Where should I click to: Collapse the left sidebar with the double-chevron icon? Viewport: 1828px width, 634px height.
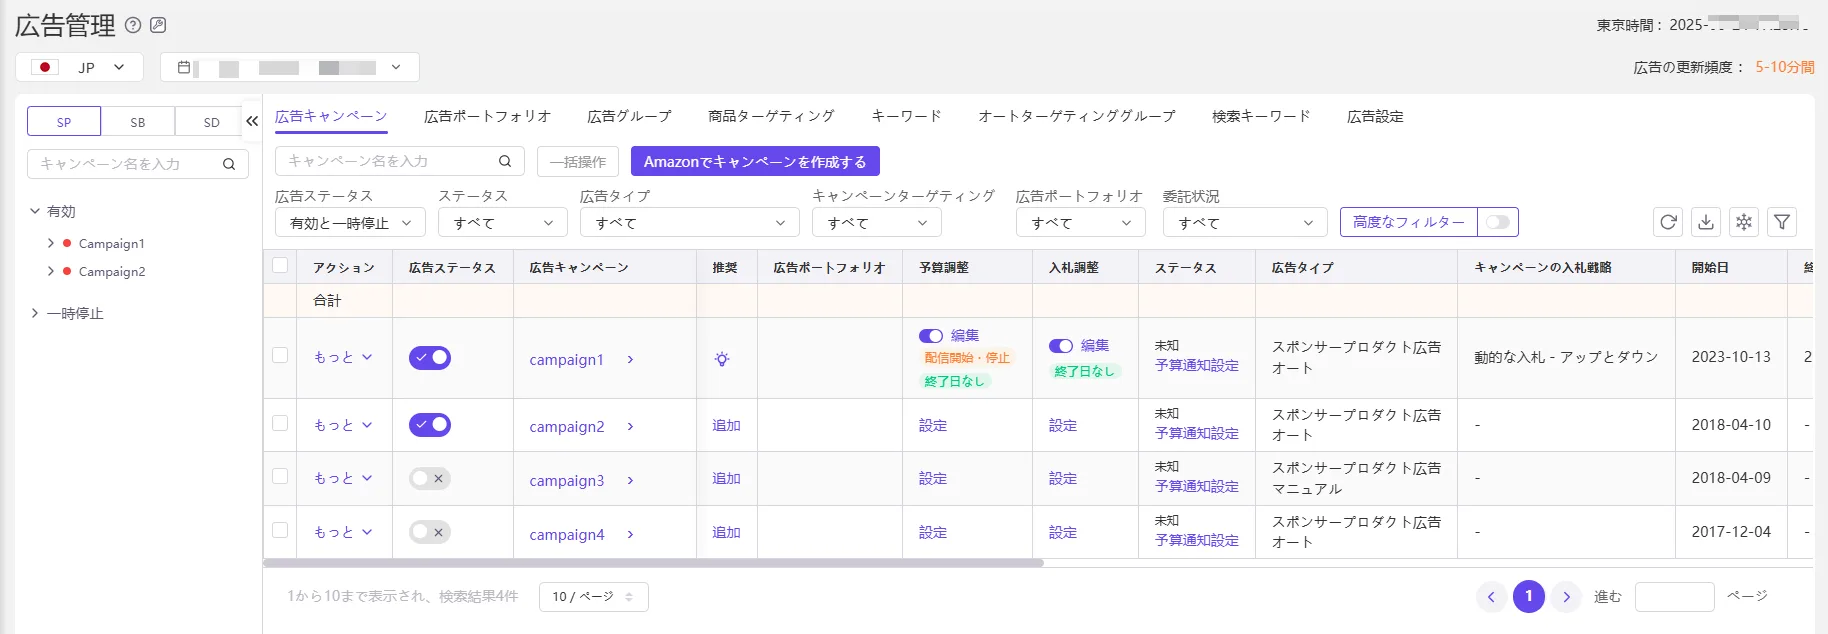[x=252, y=121]
